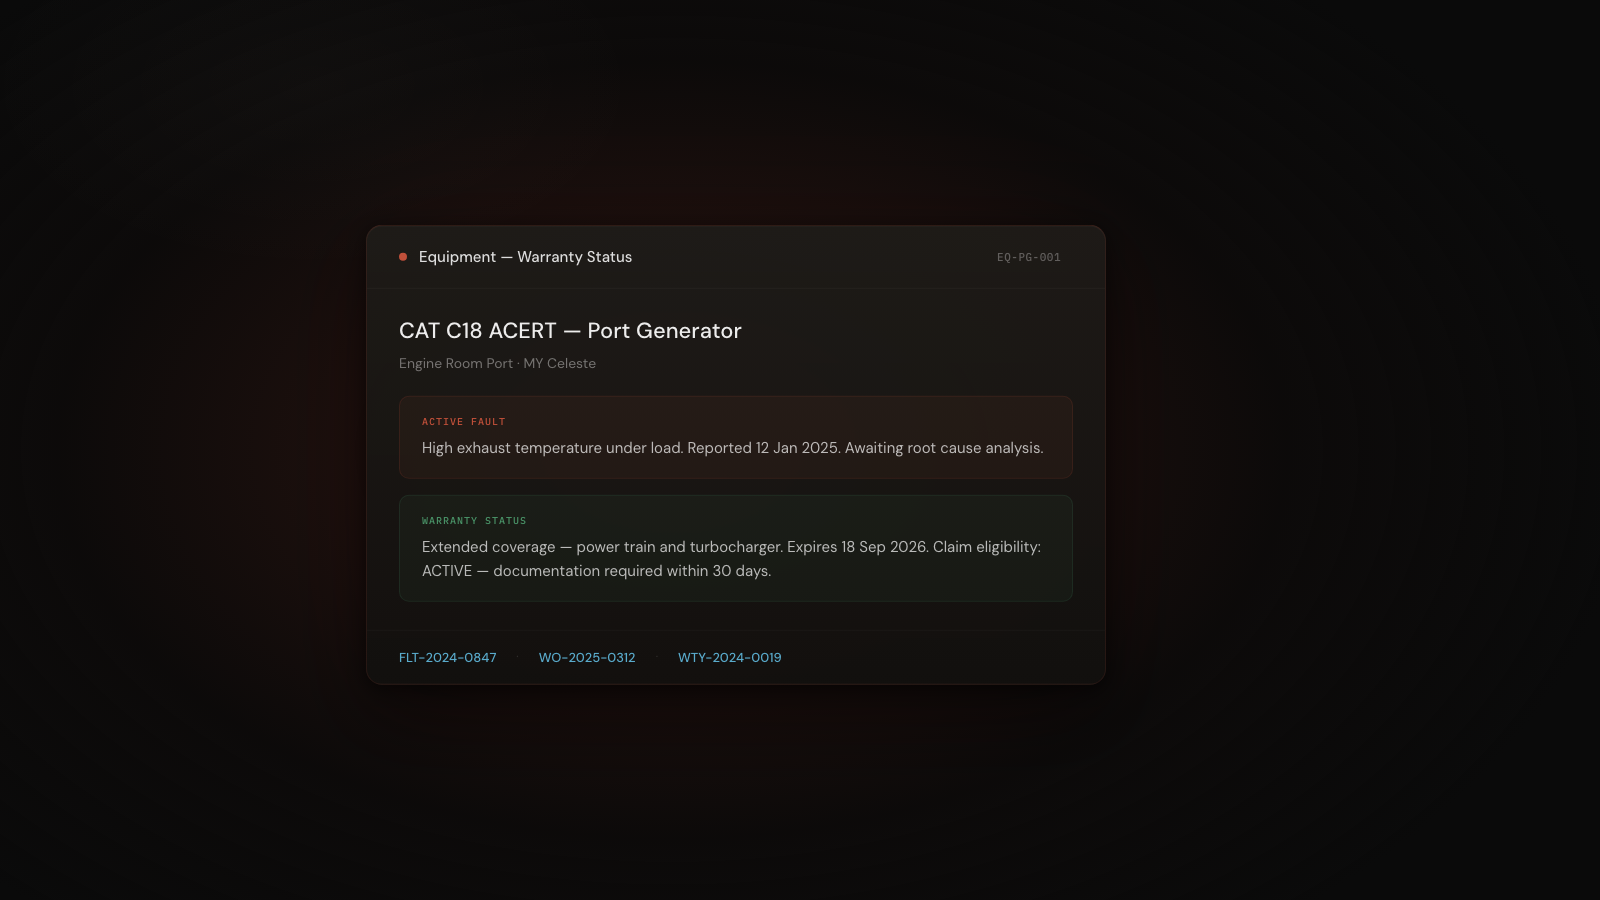Viewport: 1600px width, 900px height.
Task: Click the separator dot before WTY-2024-0019
Action: (x=657, y=658)
